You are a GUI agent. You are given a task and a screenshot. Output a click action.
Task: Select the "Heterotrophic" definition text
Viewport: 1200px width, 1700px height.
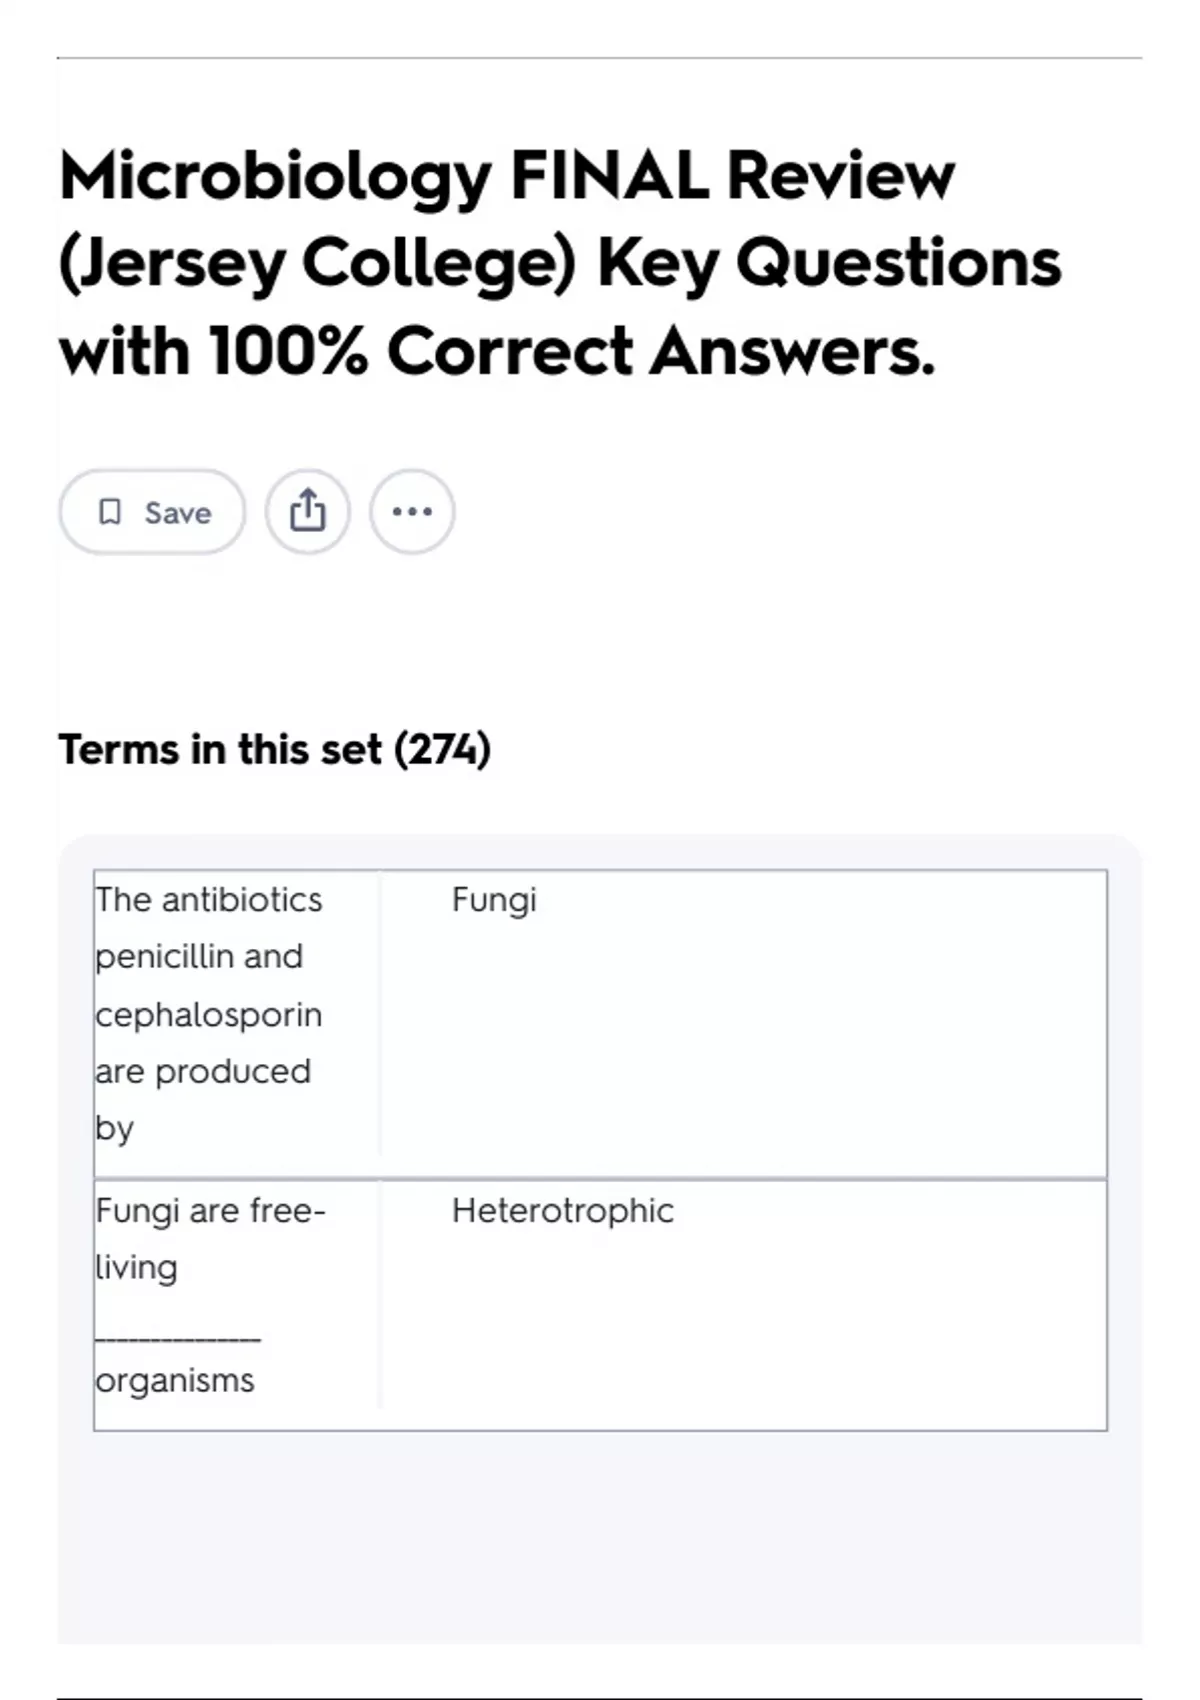click(x=562, y=1211)
